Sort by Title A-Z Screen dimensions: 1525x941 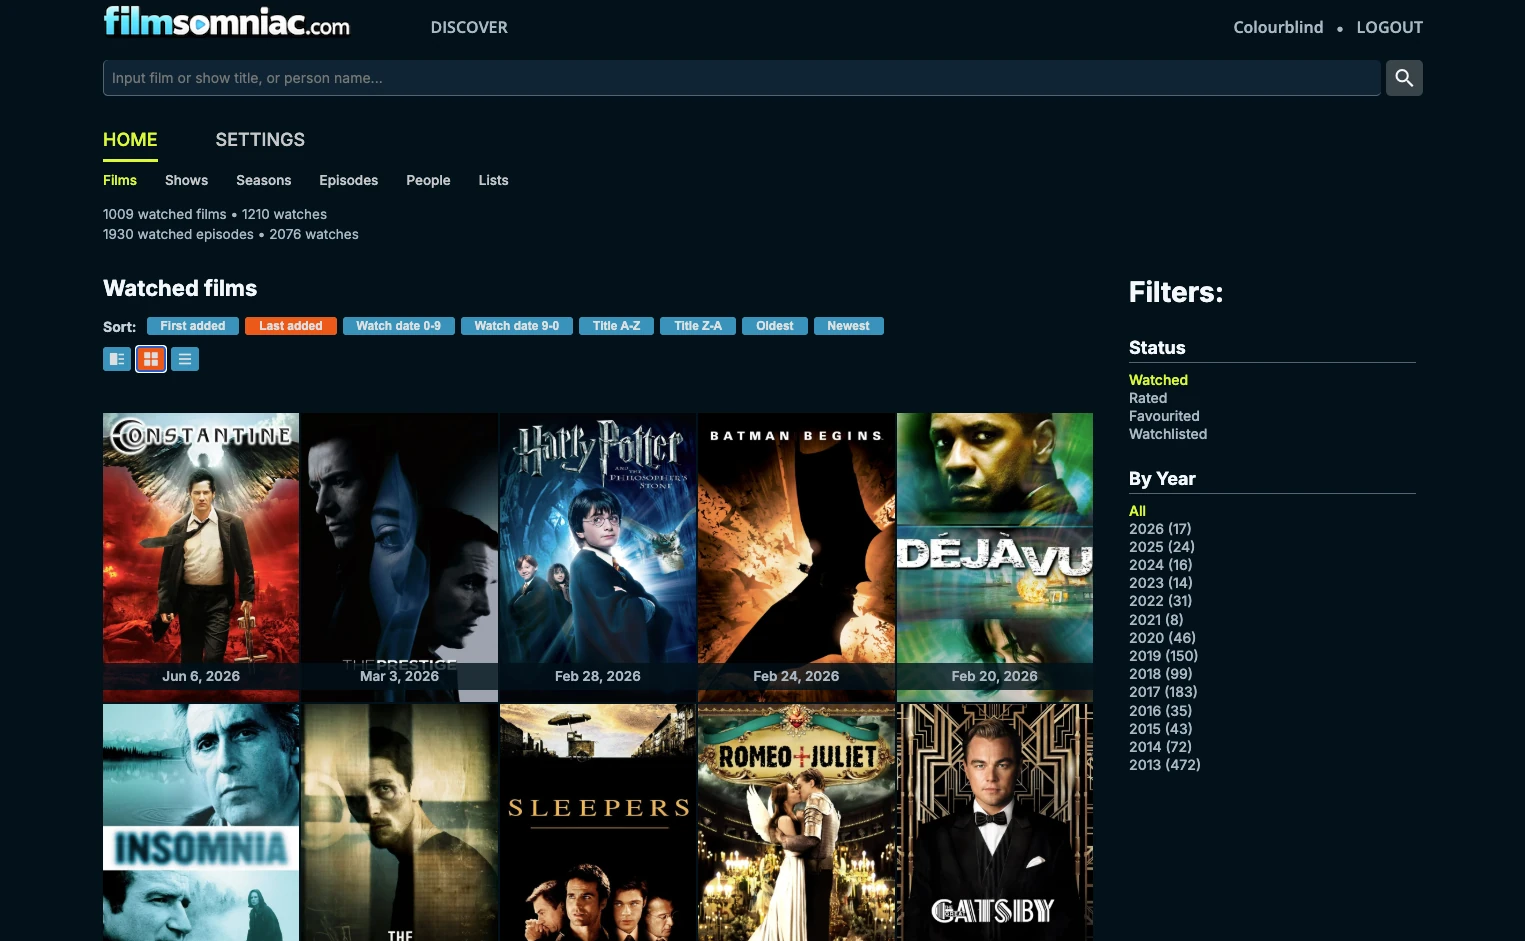[617, 326]
